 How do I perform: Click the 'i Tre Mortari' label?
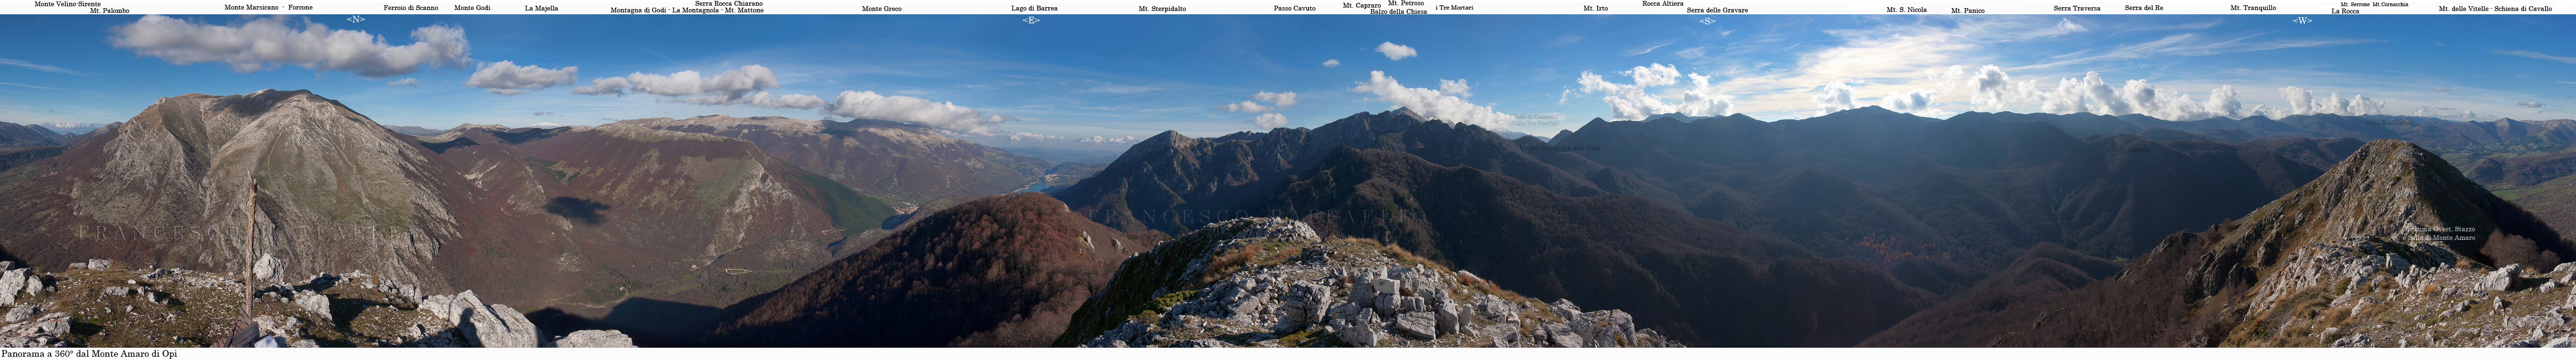[x=1454, y=7]
